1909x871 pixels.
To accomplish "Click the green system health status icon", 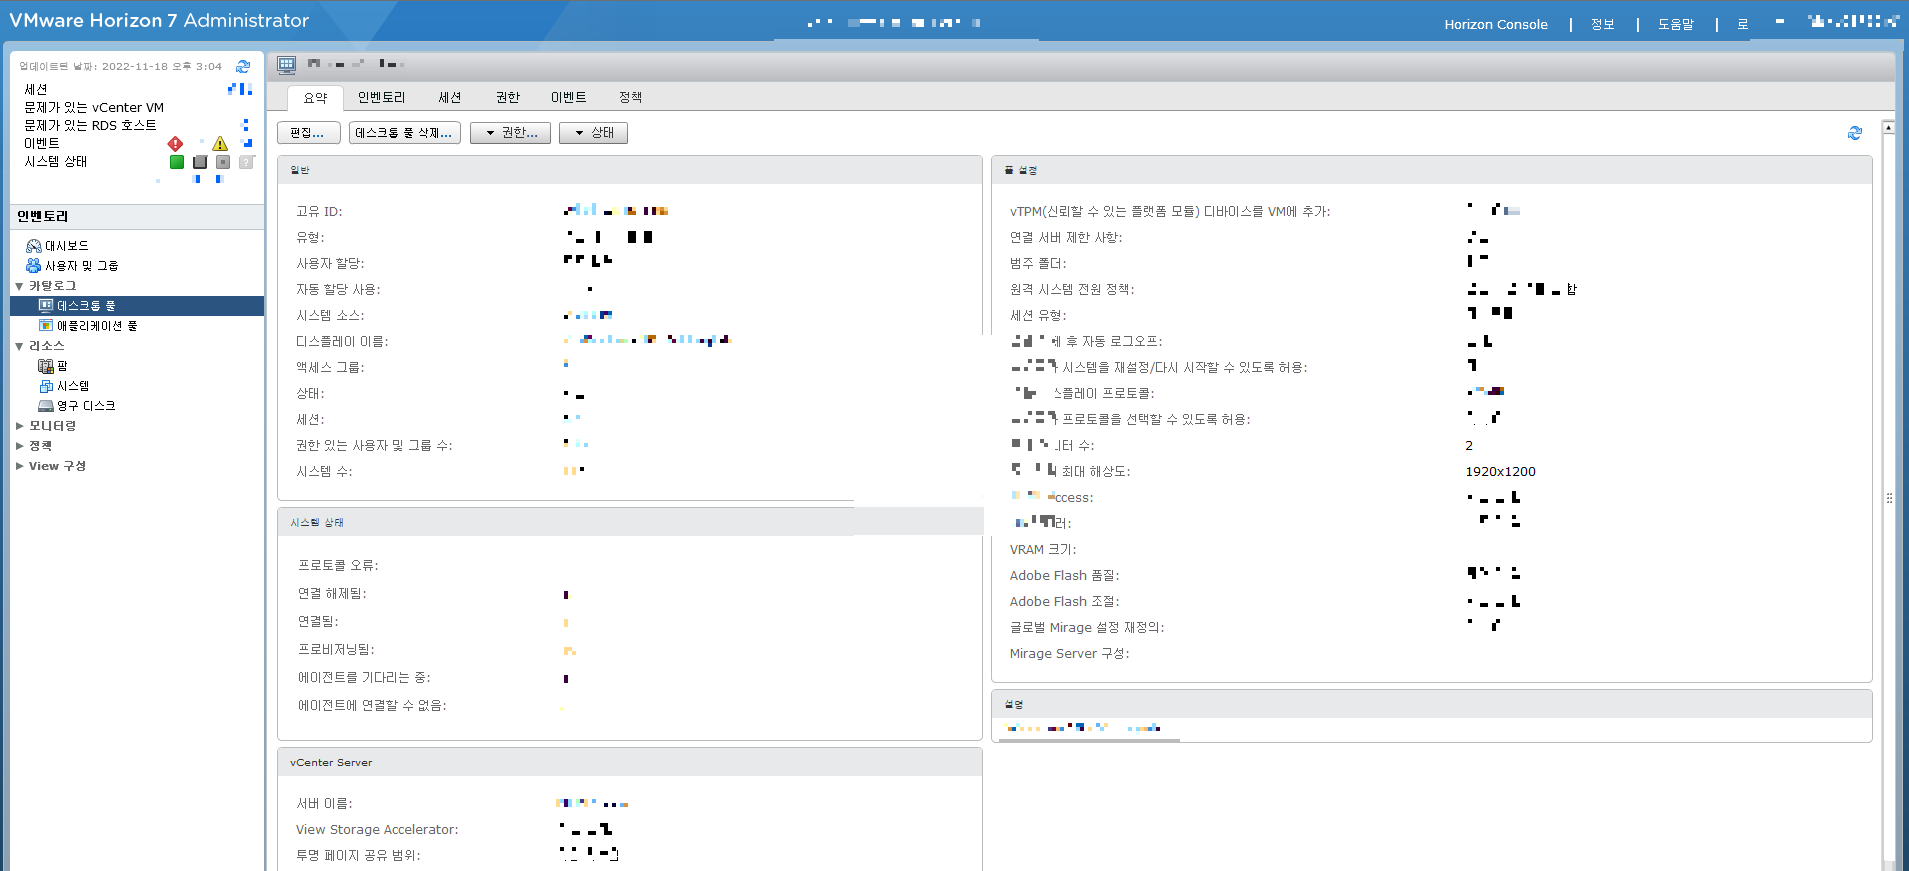I will pos(177,162).
